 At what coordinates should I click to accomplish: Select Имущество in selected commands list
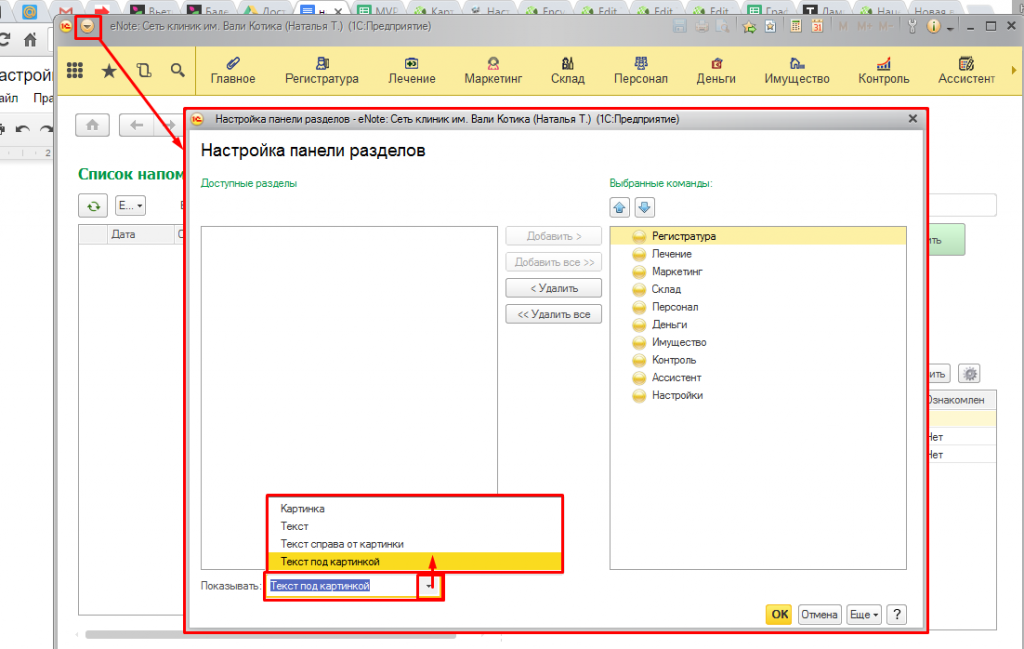[x=758, y=341]
